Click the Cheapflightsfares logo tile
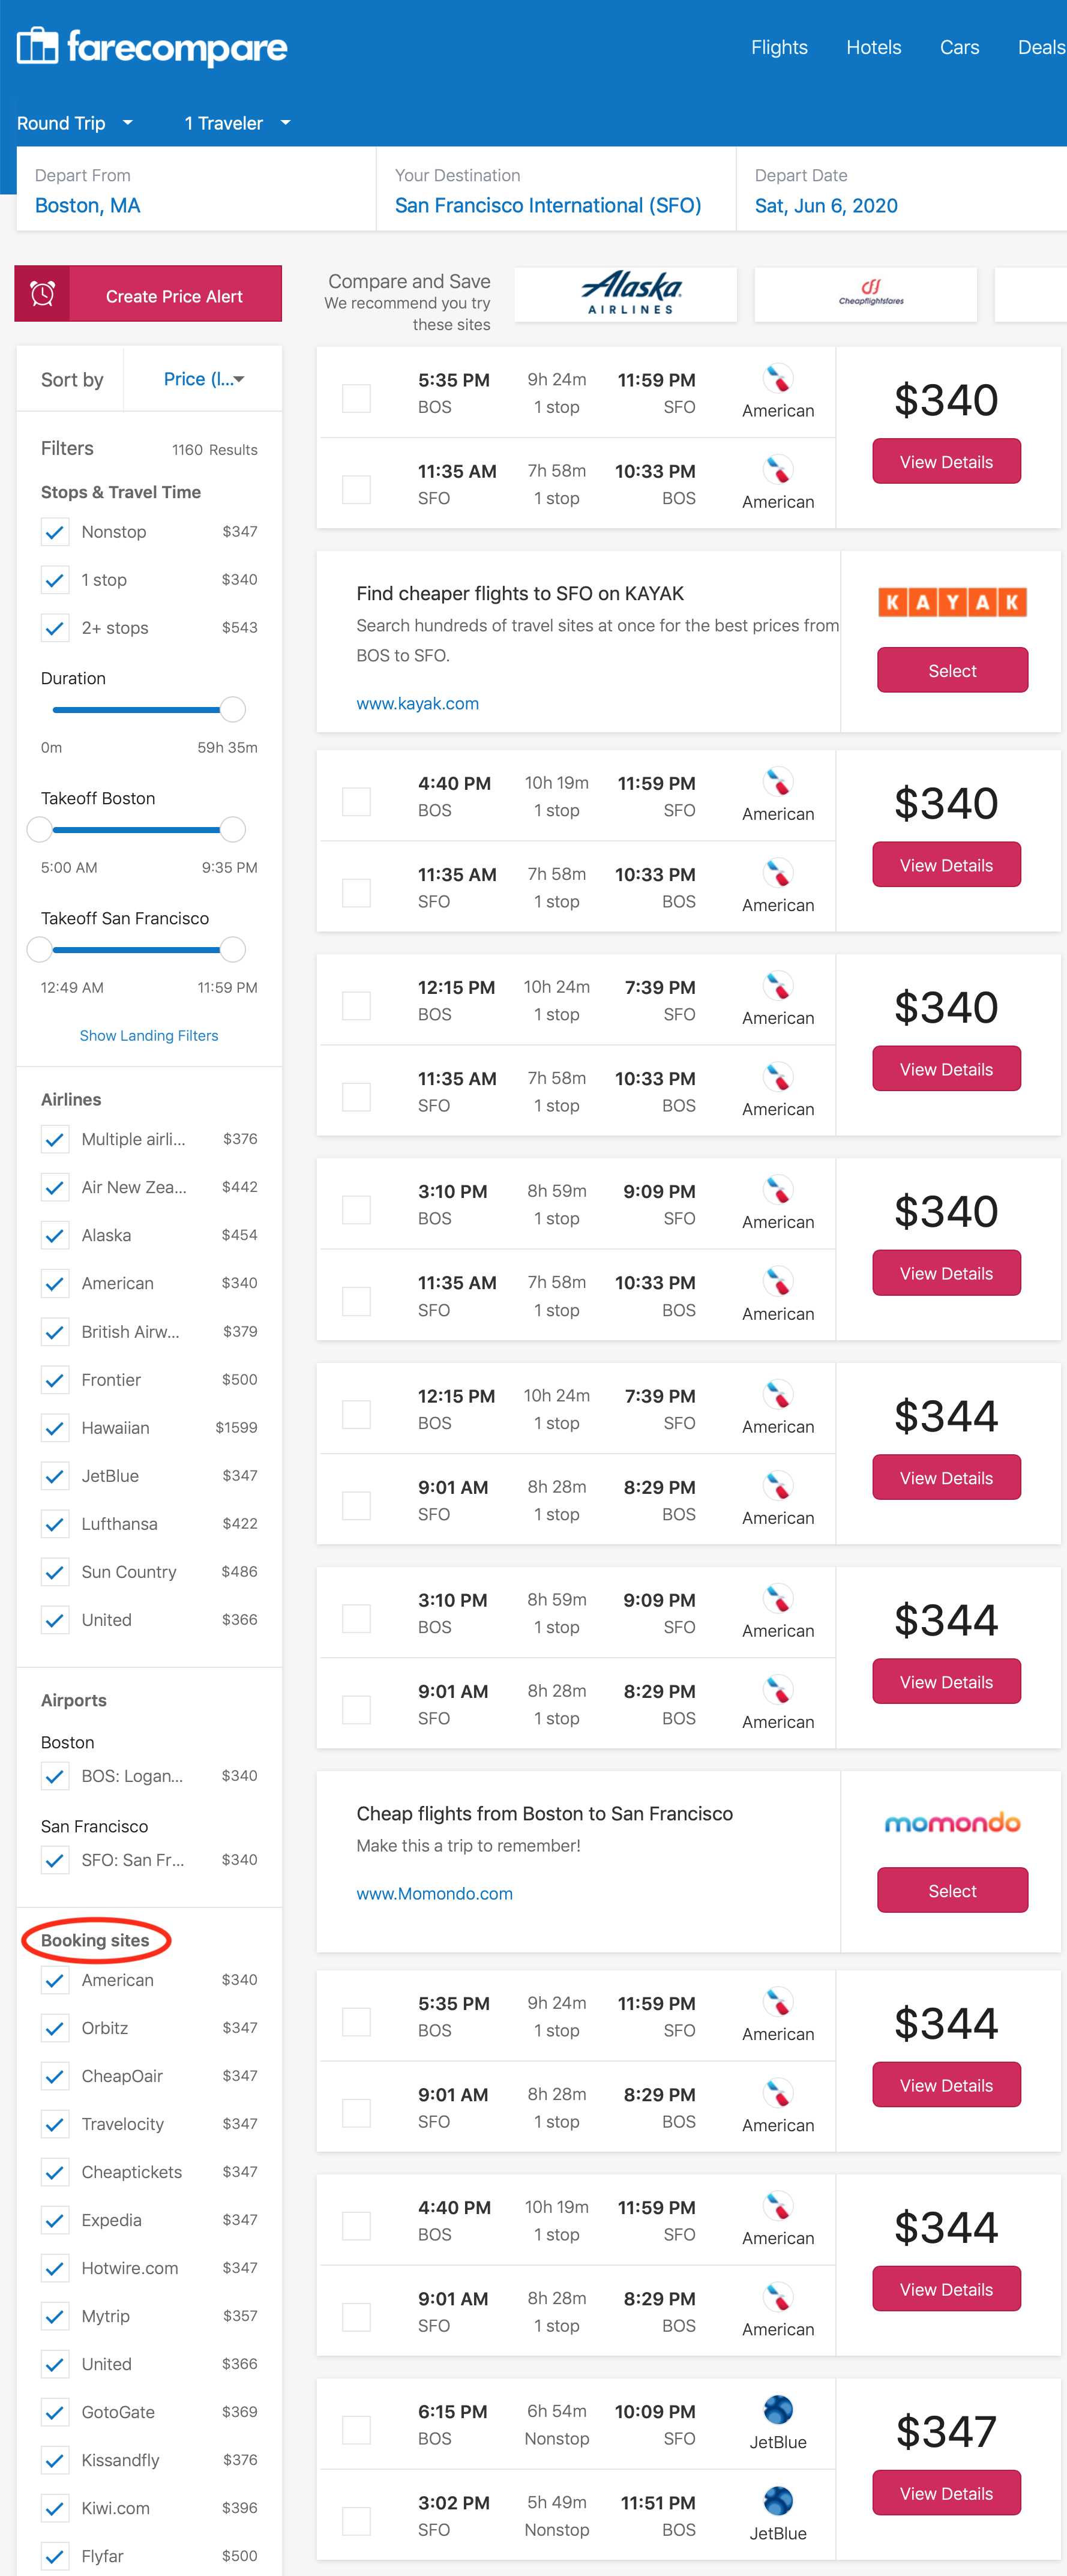Viewport: 1067px width, 2576px height. tap(865, 294)
